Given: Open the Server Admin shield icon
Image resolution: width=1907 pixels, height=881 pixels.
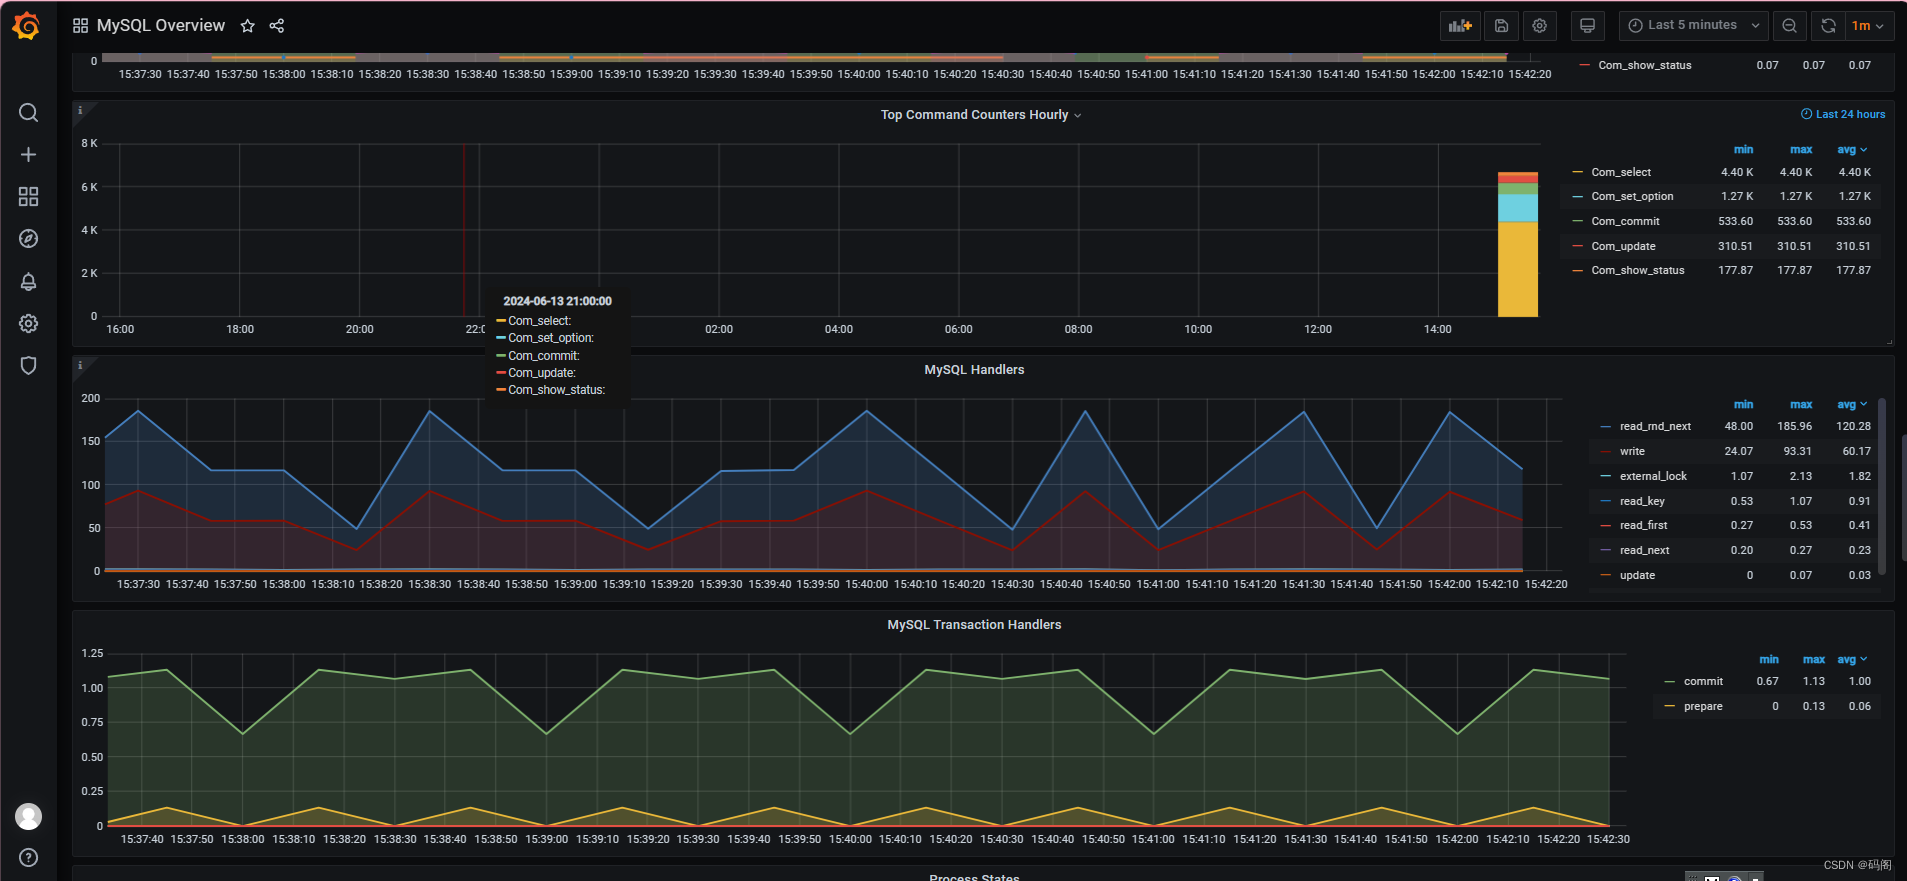Looking at the screenshot, I should click(28, 365).
